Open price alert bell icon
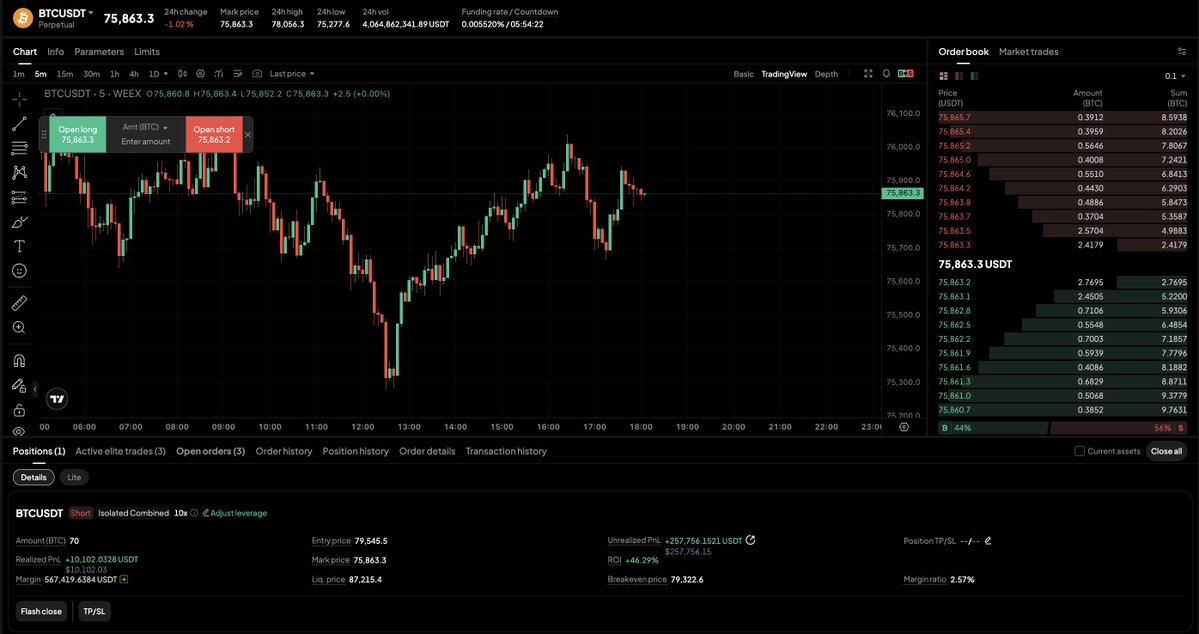Screen dimensions: 1199x634 coord(886,74)
